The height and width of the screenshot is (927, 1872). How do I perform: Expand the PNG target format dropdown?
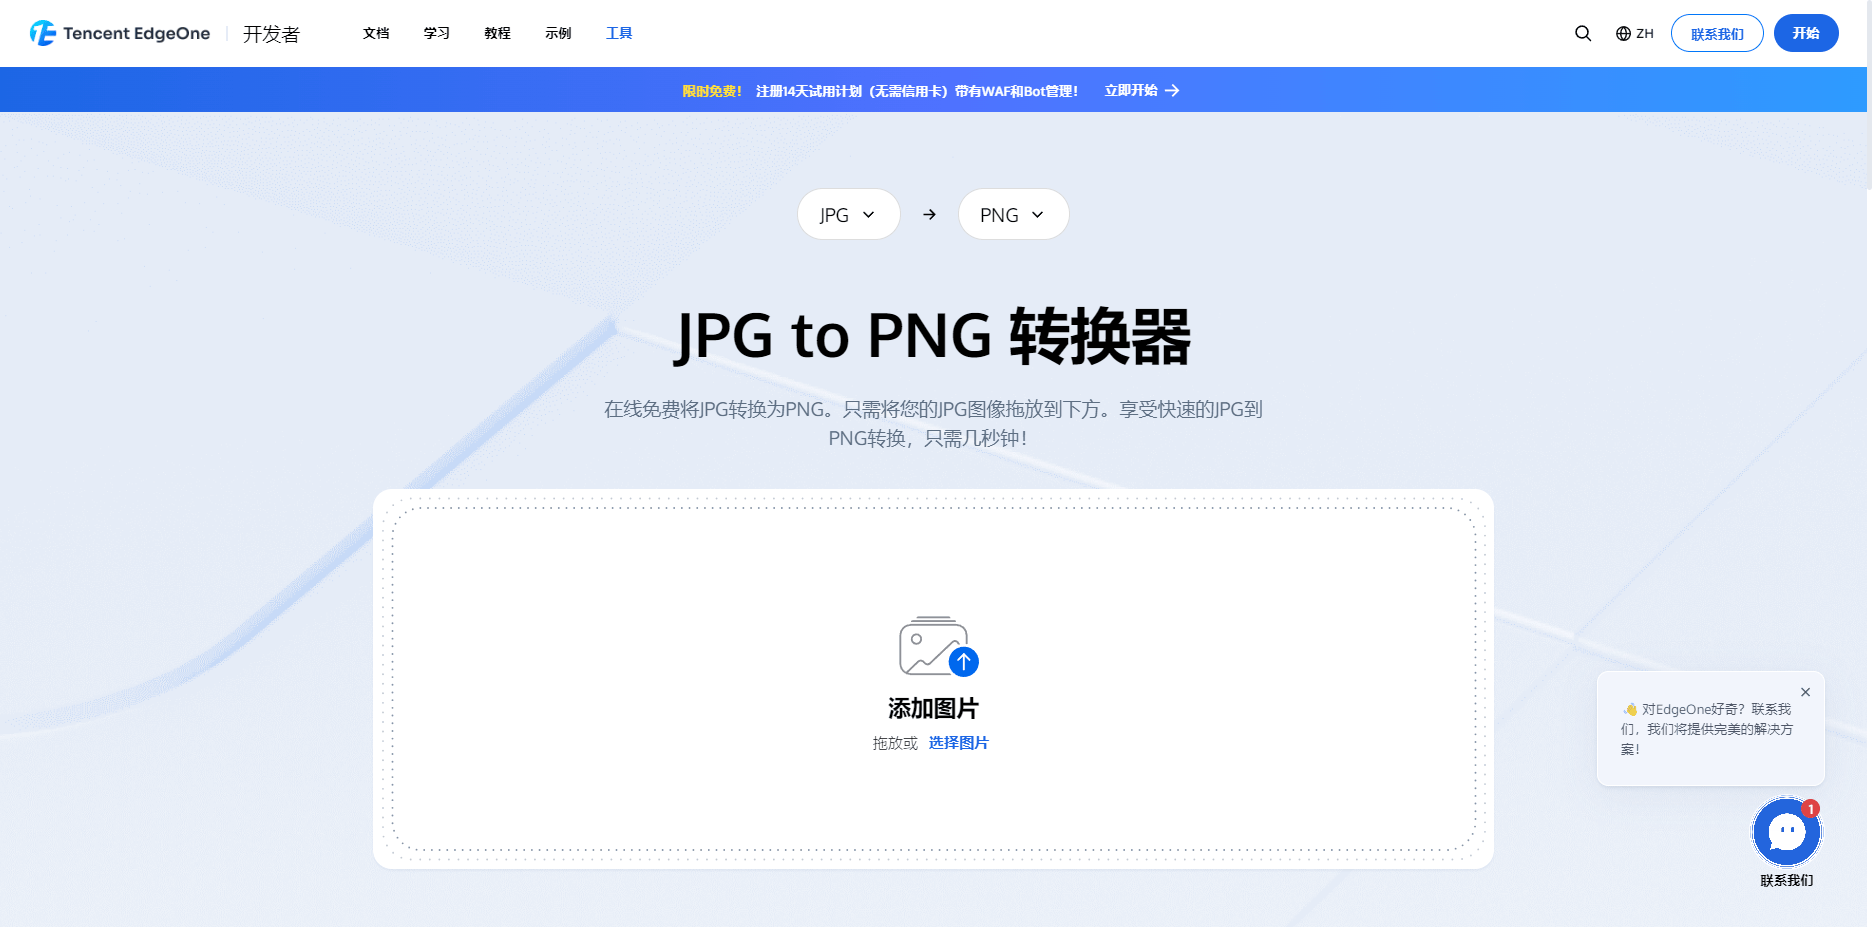point(1014,214)
